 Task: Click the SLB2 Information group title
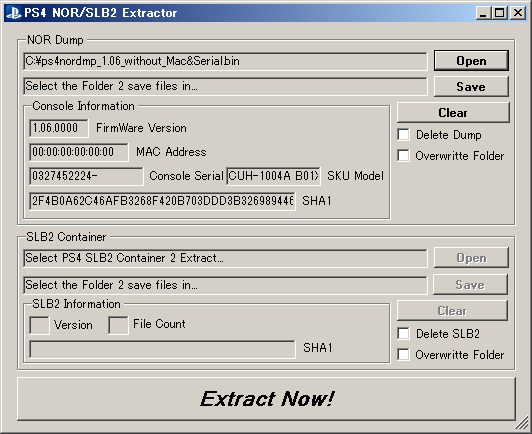pyautogui.click(x=76, y=304)
